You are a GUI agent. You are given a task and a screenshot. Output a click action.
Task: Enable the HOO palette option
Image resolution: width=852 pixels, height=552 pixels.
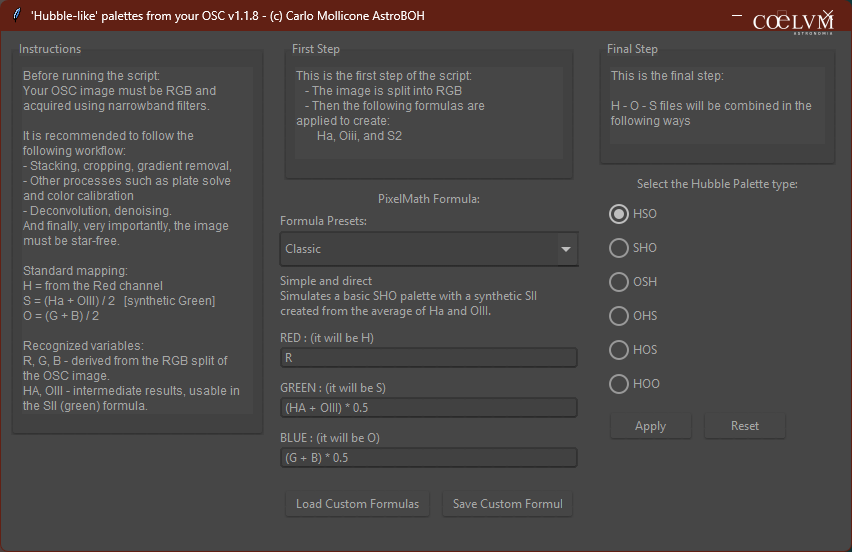(619, 384)
